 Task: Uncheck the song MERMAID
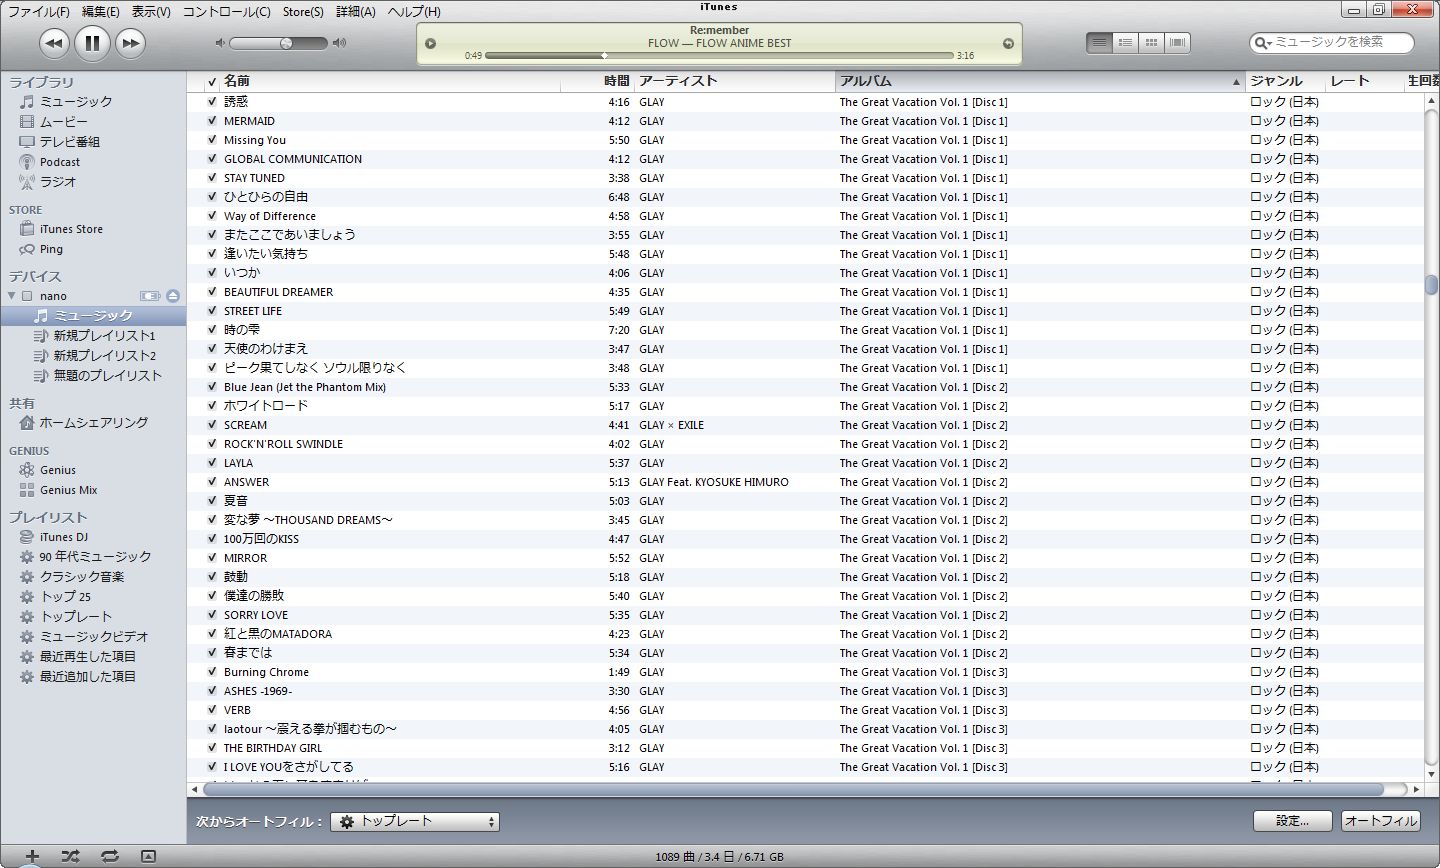point(212,121)
